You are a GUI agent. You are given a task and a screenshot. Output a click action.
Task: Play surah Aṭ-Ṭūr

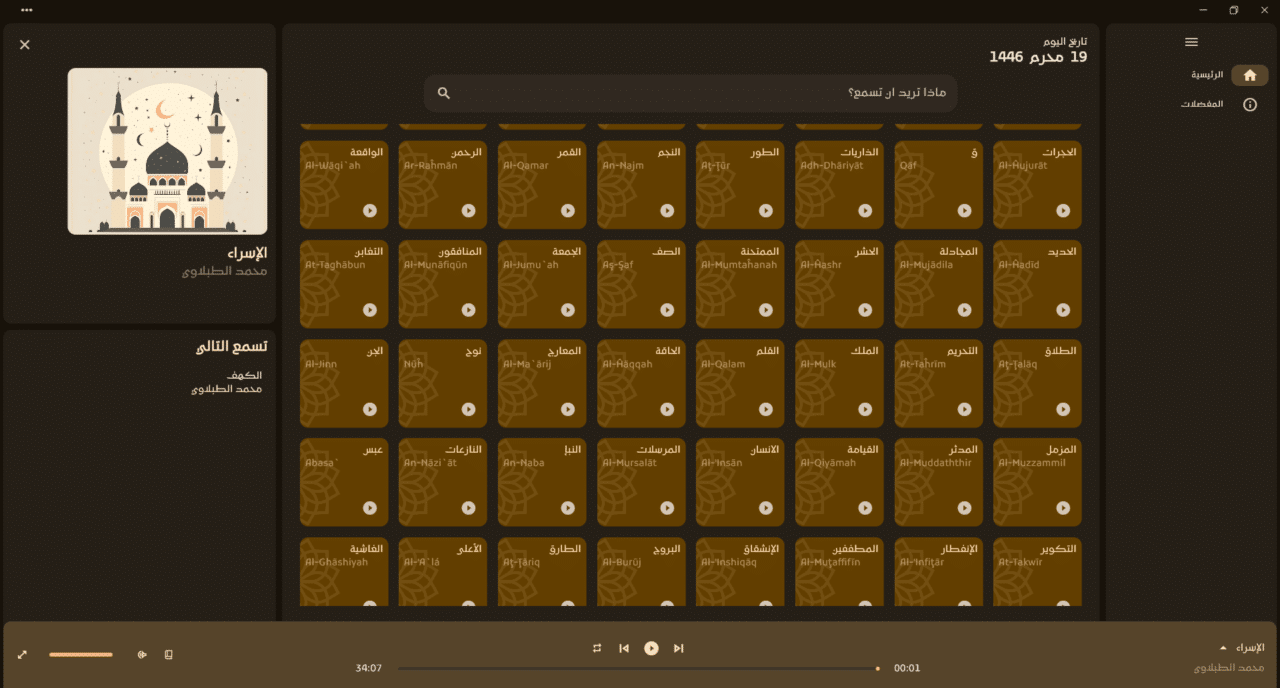766,211
